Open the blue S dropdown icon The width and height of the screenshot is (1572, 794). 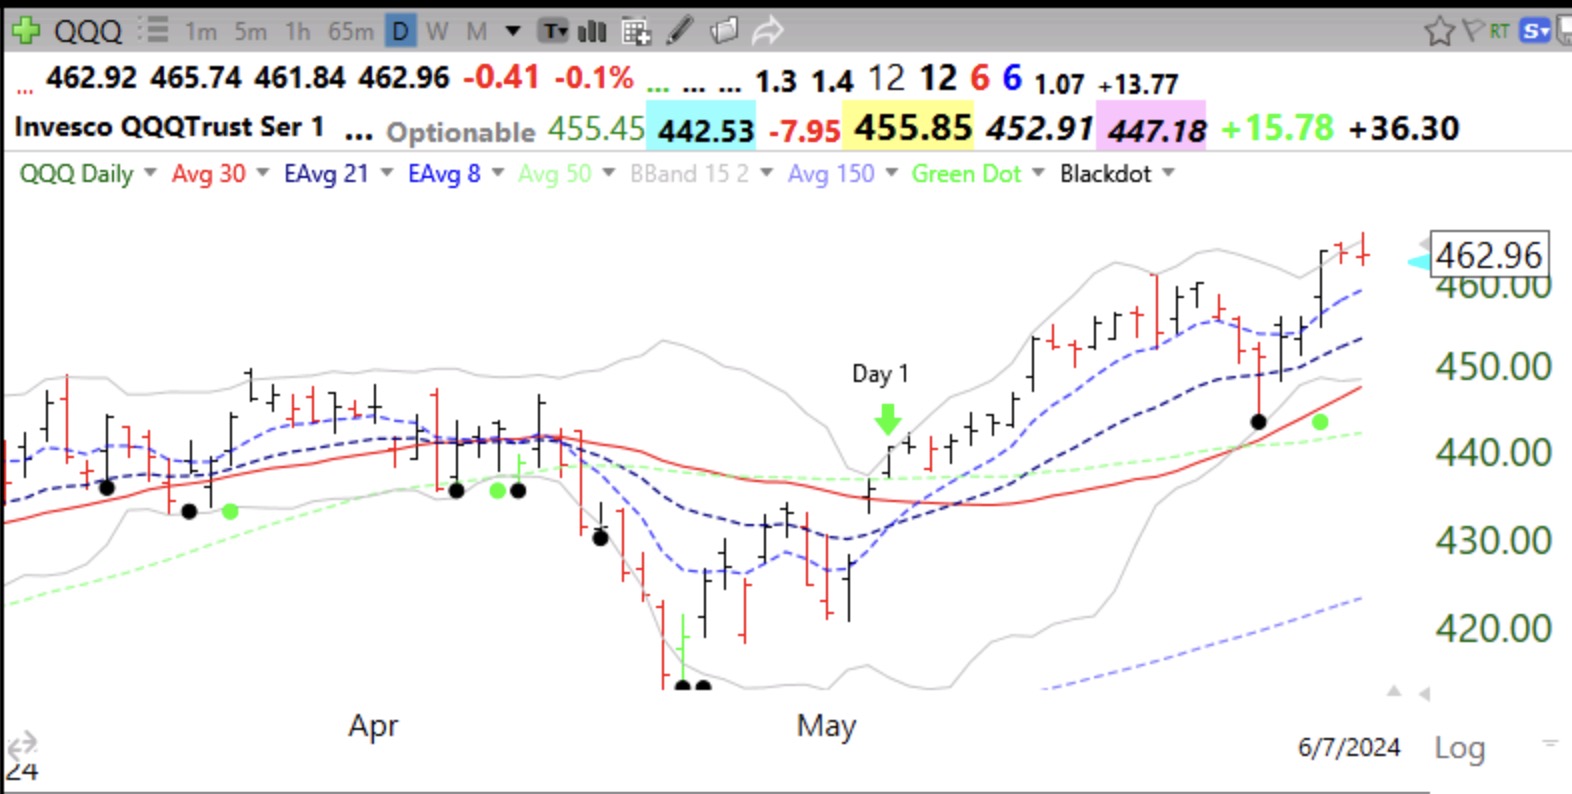point(1535,31)
